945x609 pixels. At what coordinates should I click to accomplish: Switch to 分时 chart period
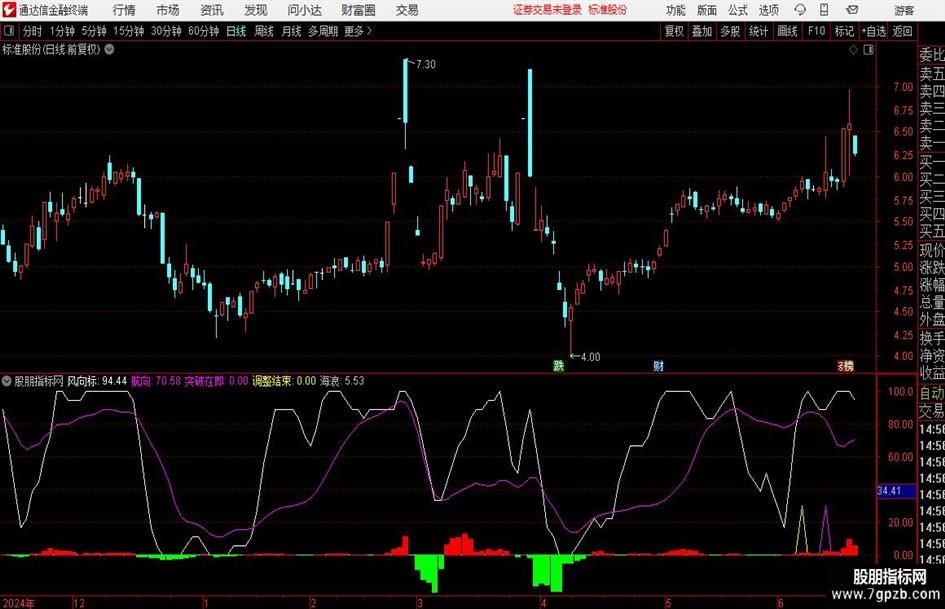point(32,31)
